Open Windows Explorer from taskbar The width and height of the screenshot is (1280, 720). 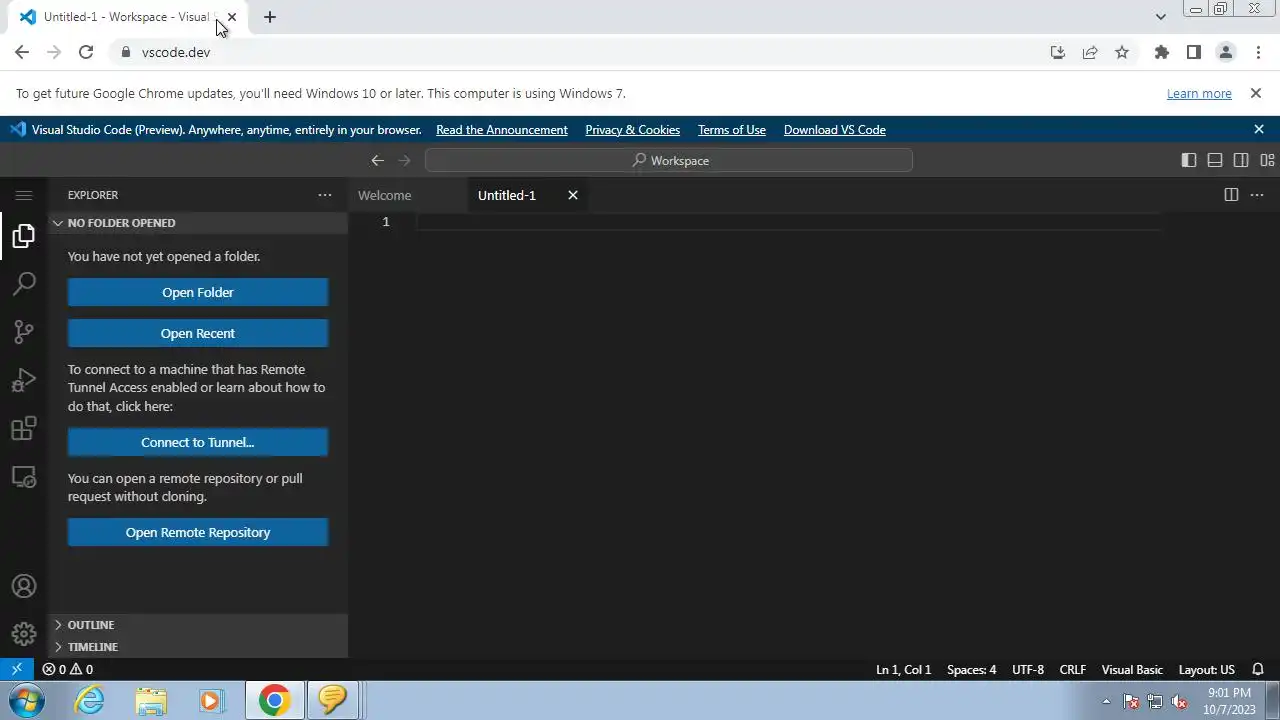151,700
